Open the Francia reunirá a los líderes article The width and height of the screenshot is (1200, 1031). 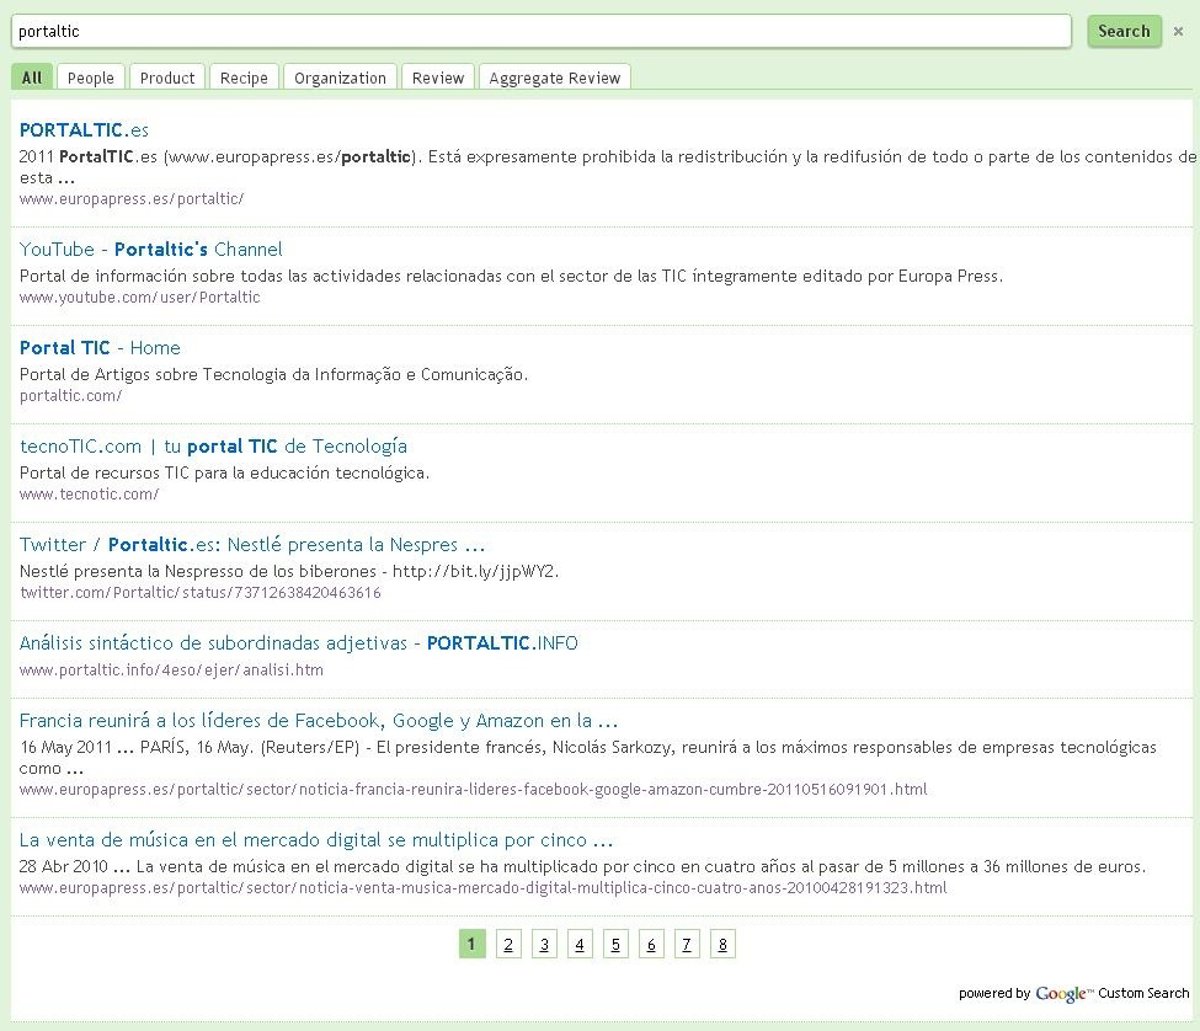pyautogui.click(x=318, y=721)
